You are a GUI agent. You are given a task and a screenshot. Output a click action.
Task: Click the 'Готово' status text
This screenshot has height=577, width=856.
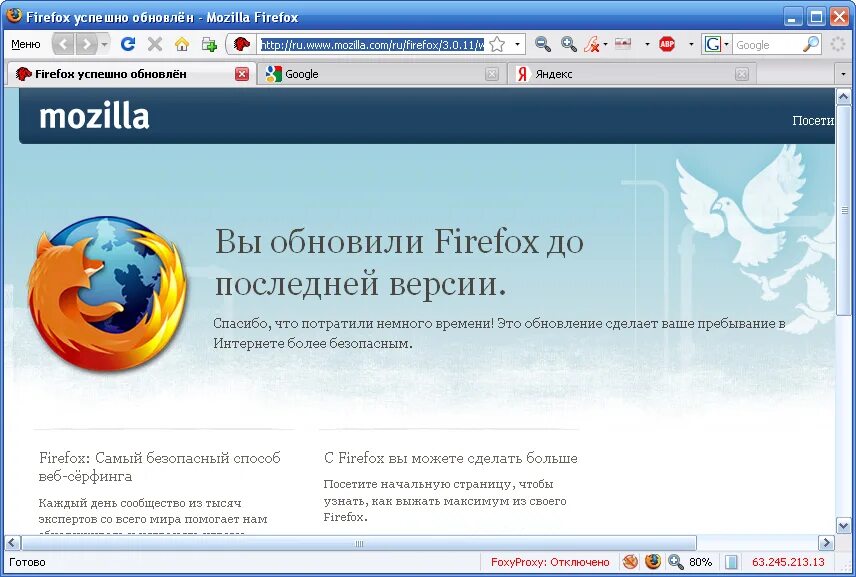click(x=27, y=562)
